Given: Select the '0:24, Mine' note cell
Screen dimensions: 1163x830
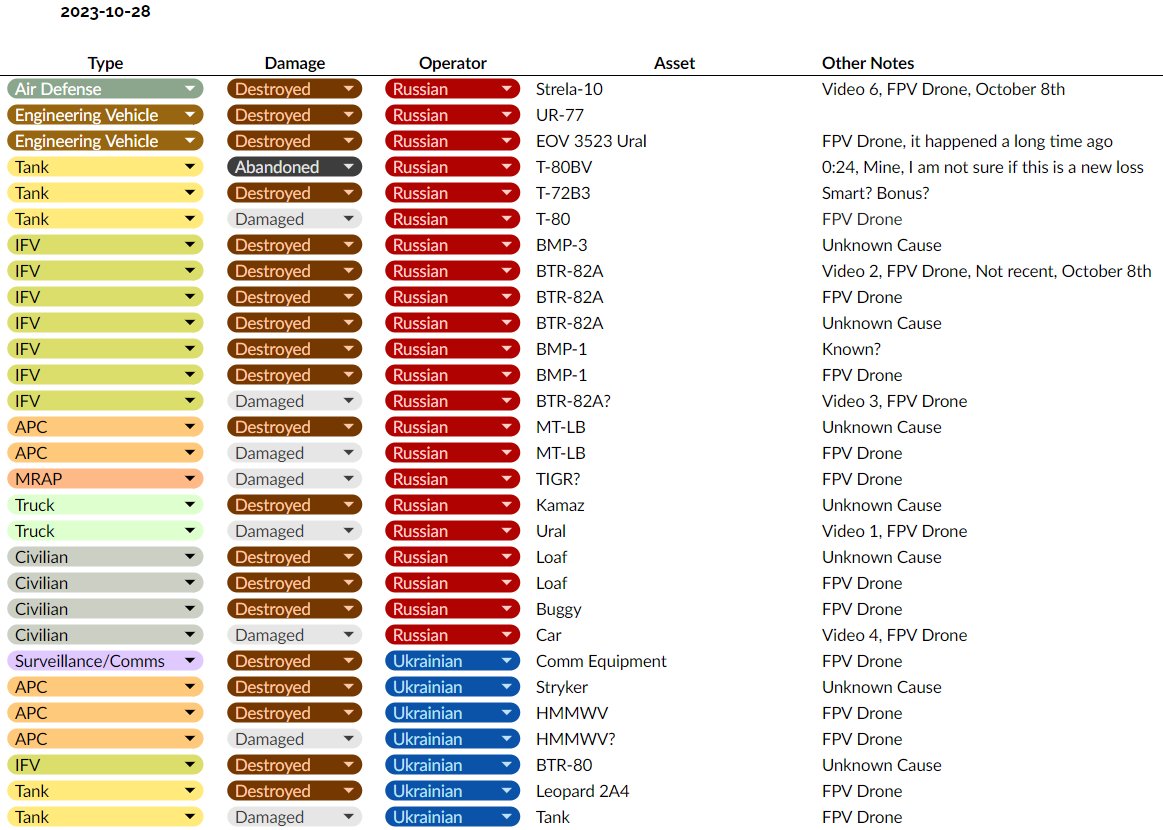Looking at the screenshot, I should [983, 167].
